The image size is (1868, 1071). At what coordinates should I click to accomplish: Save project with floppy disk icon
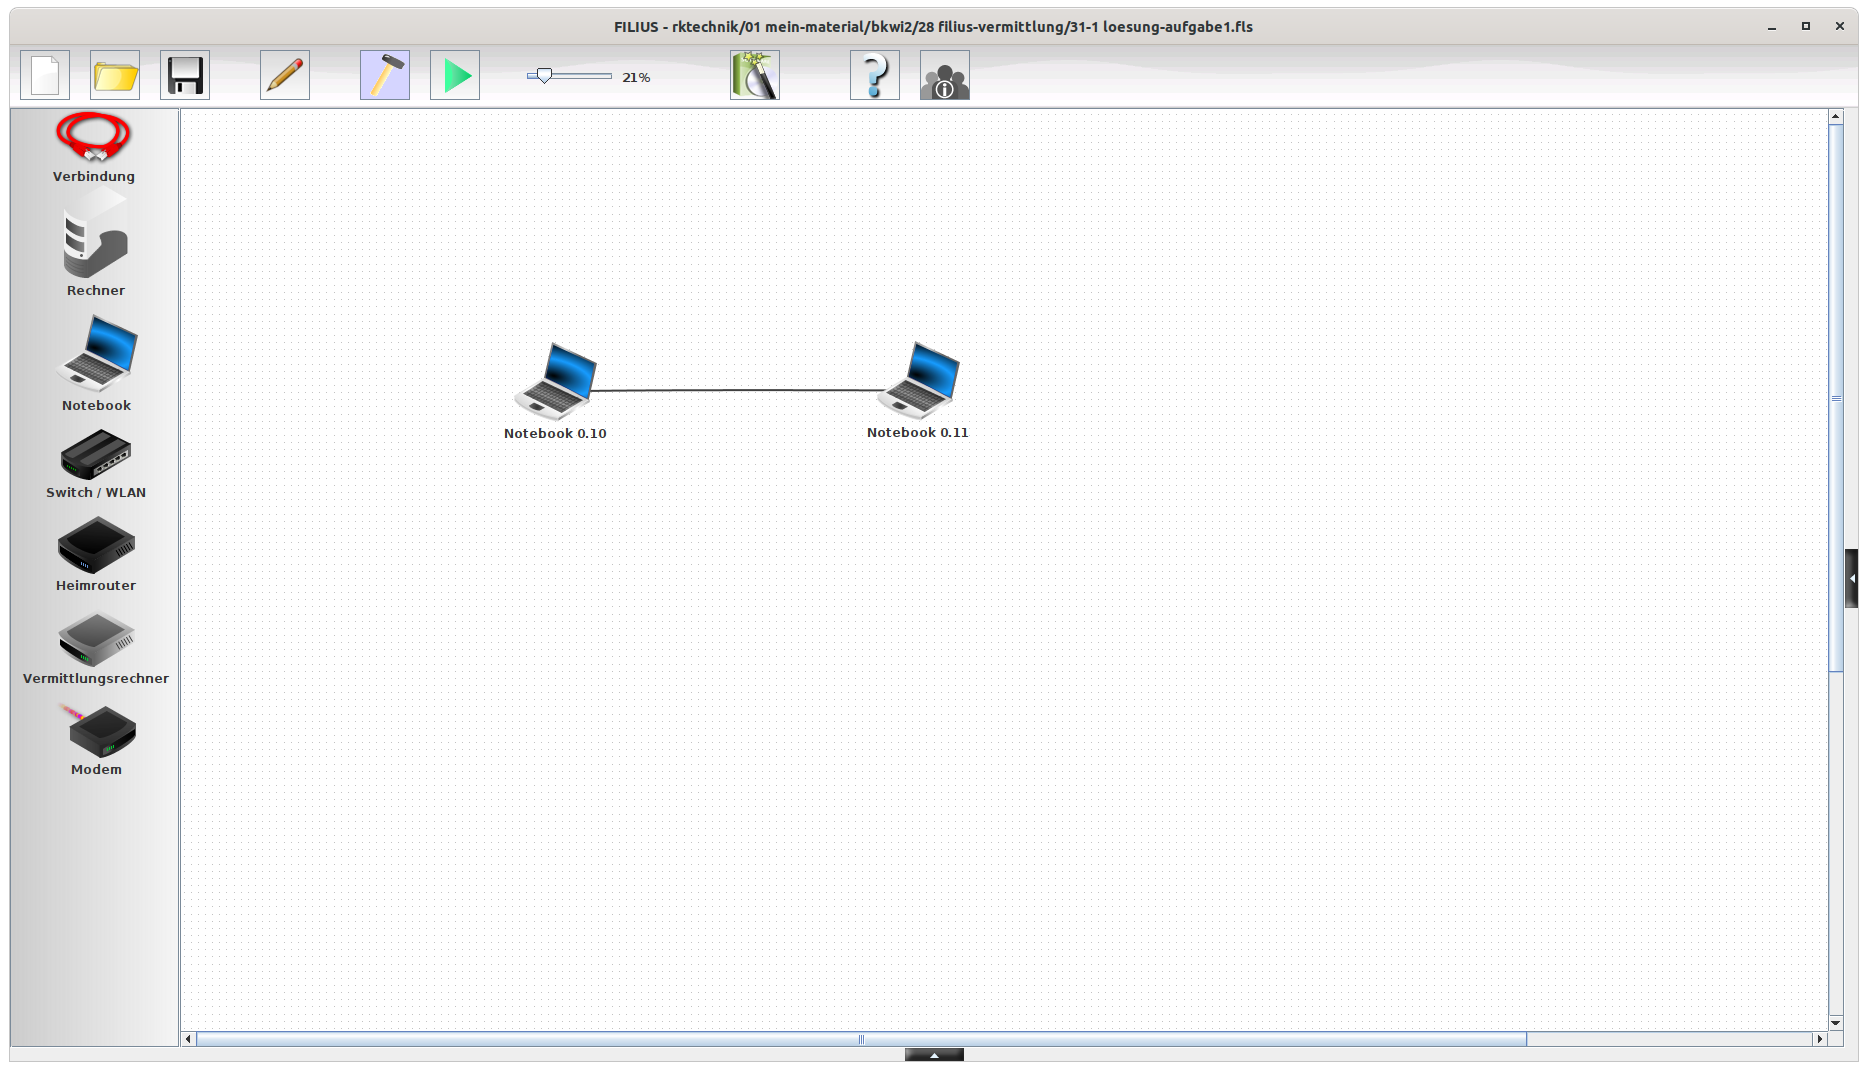point(185,76)
